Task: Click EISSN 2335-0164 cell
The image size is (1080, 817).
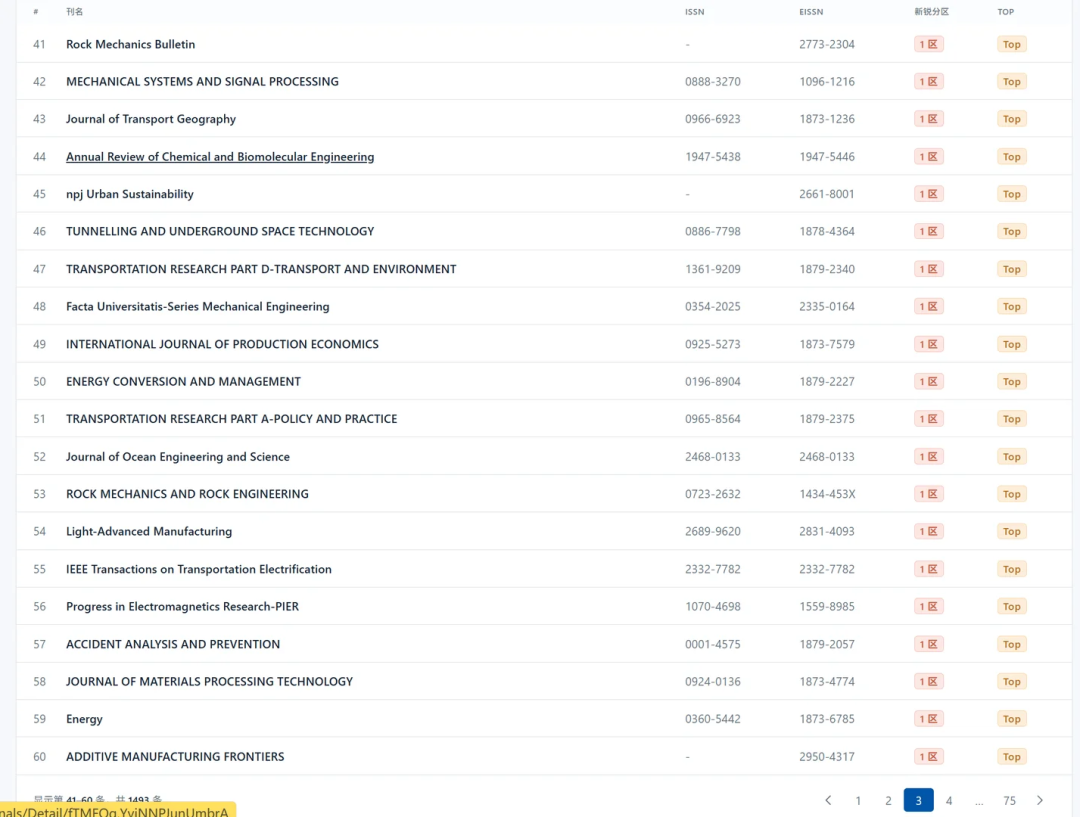Action: point(827,307)
